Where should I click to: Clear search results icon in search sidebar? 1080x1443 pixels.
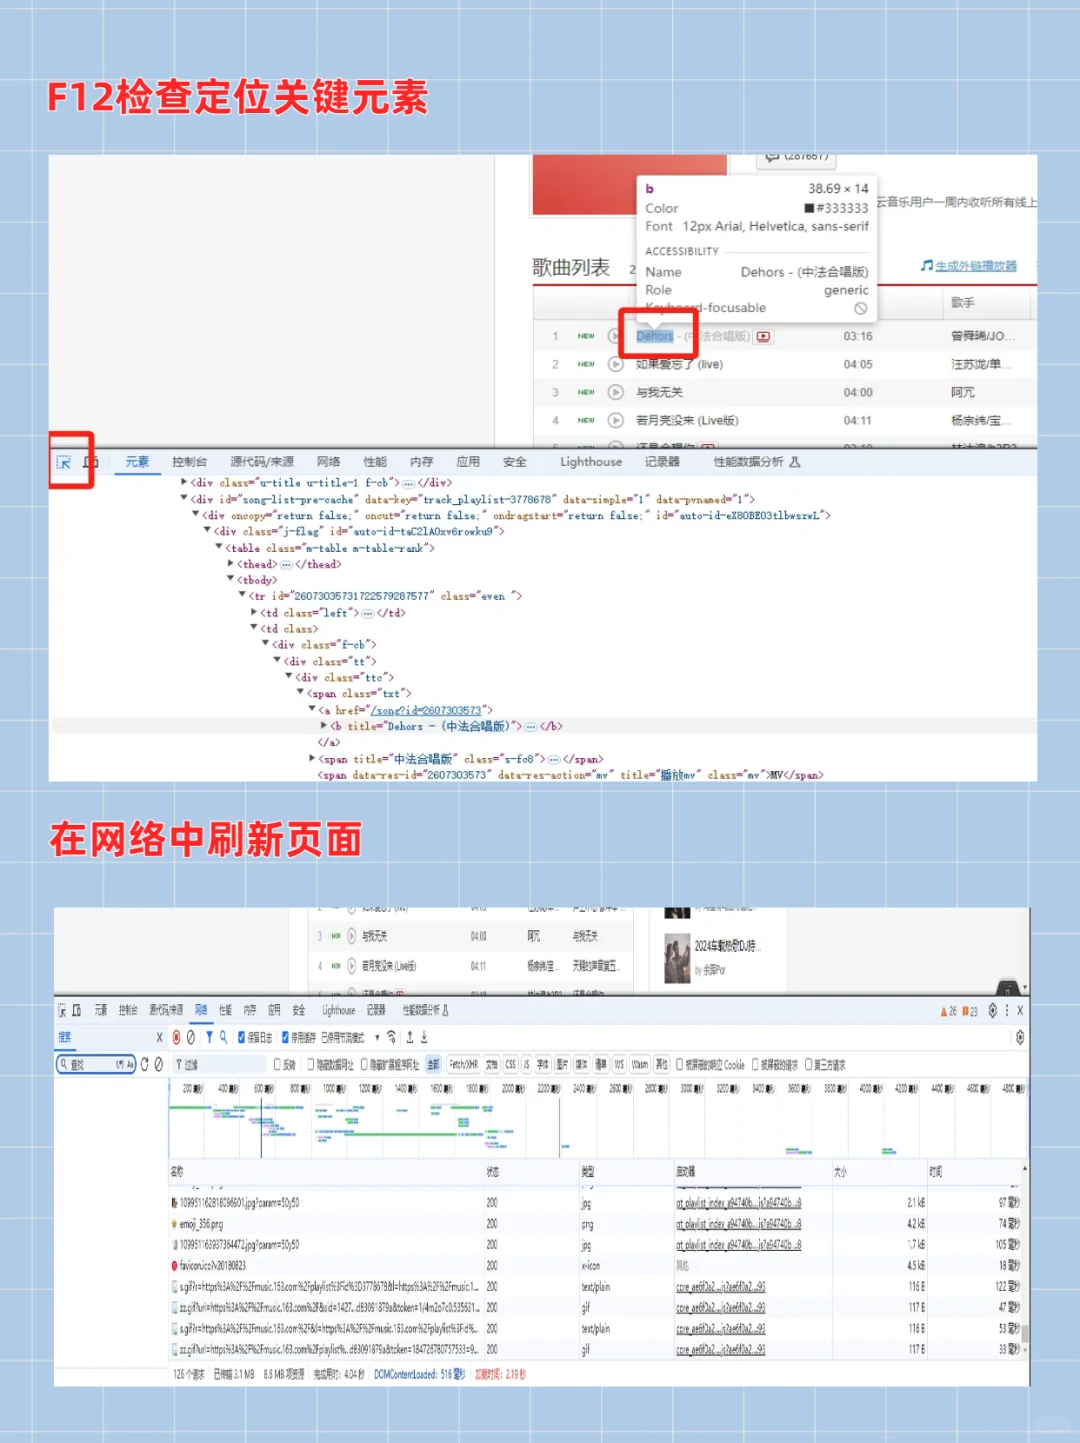[158, 1064]
